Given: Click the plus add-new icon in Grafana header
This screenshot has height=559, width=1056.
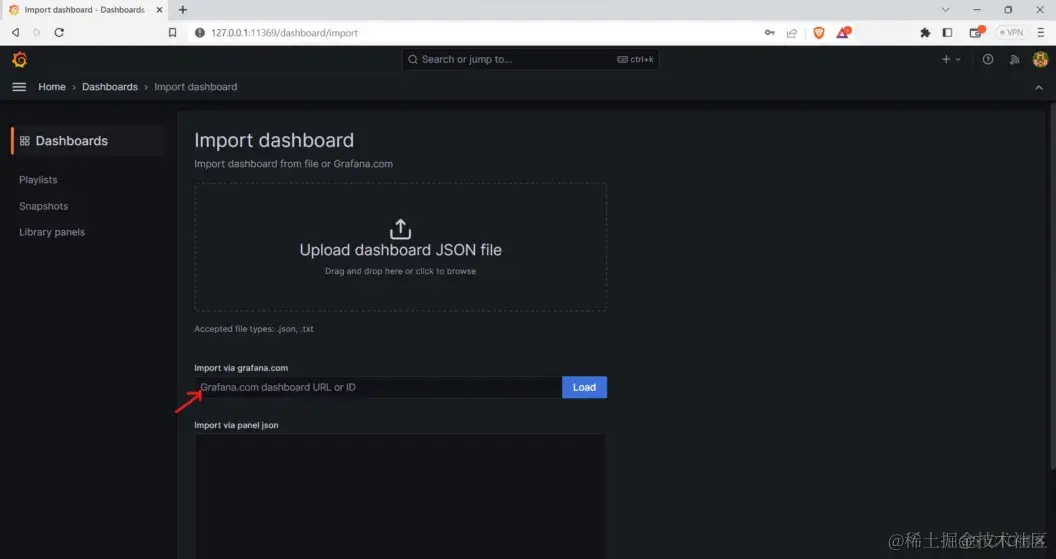Looking at the screenshot, I should tap(951, 59).
